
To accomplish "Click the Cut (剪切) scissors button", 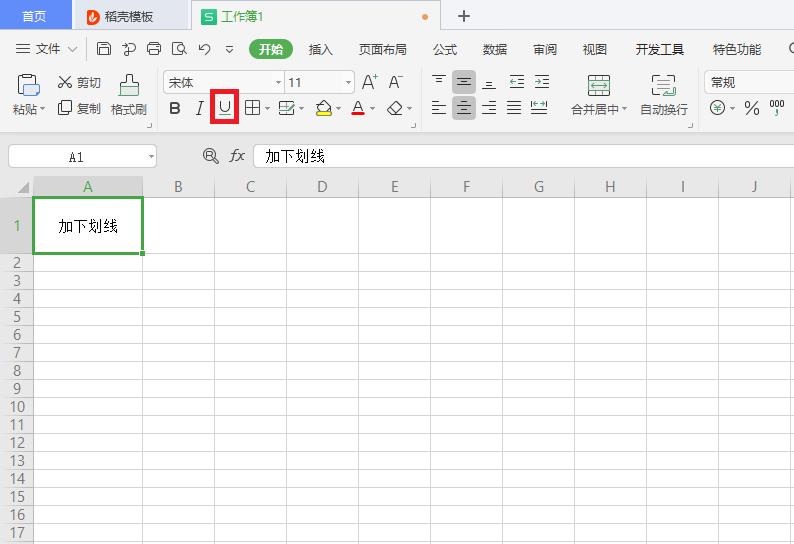I will point(79,82).
